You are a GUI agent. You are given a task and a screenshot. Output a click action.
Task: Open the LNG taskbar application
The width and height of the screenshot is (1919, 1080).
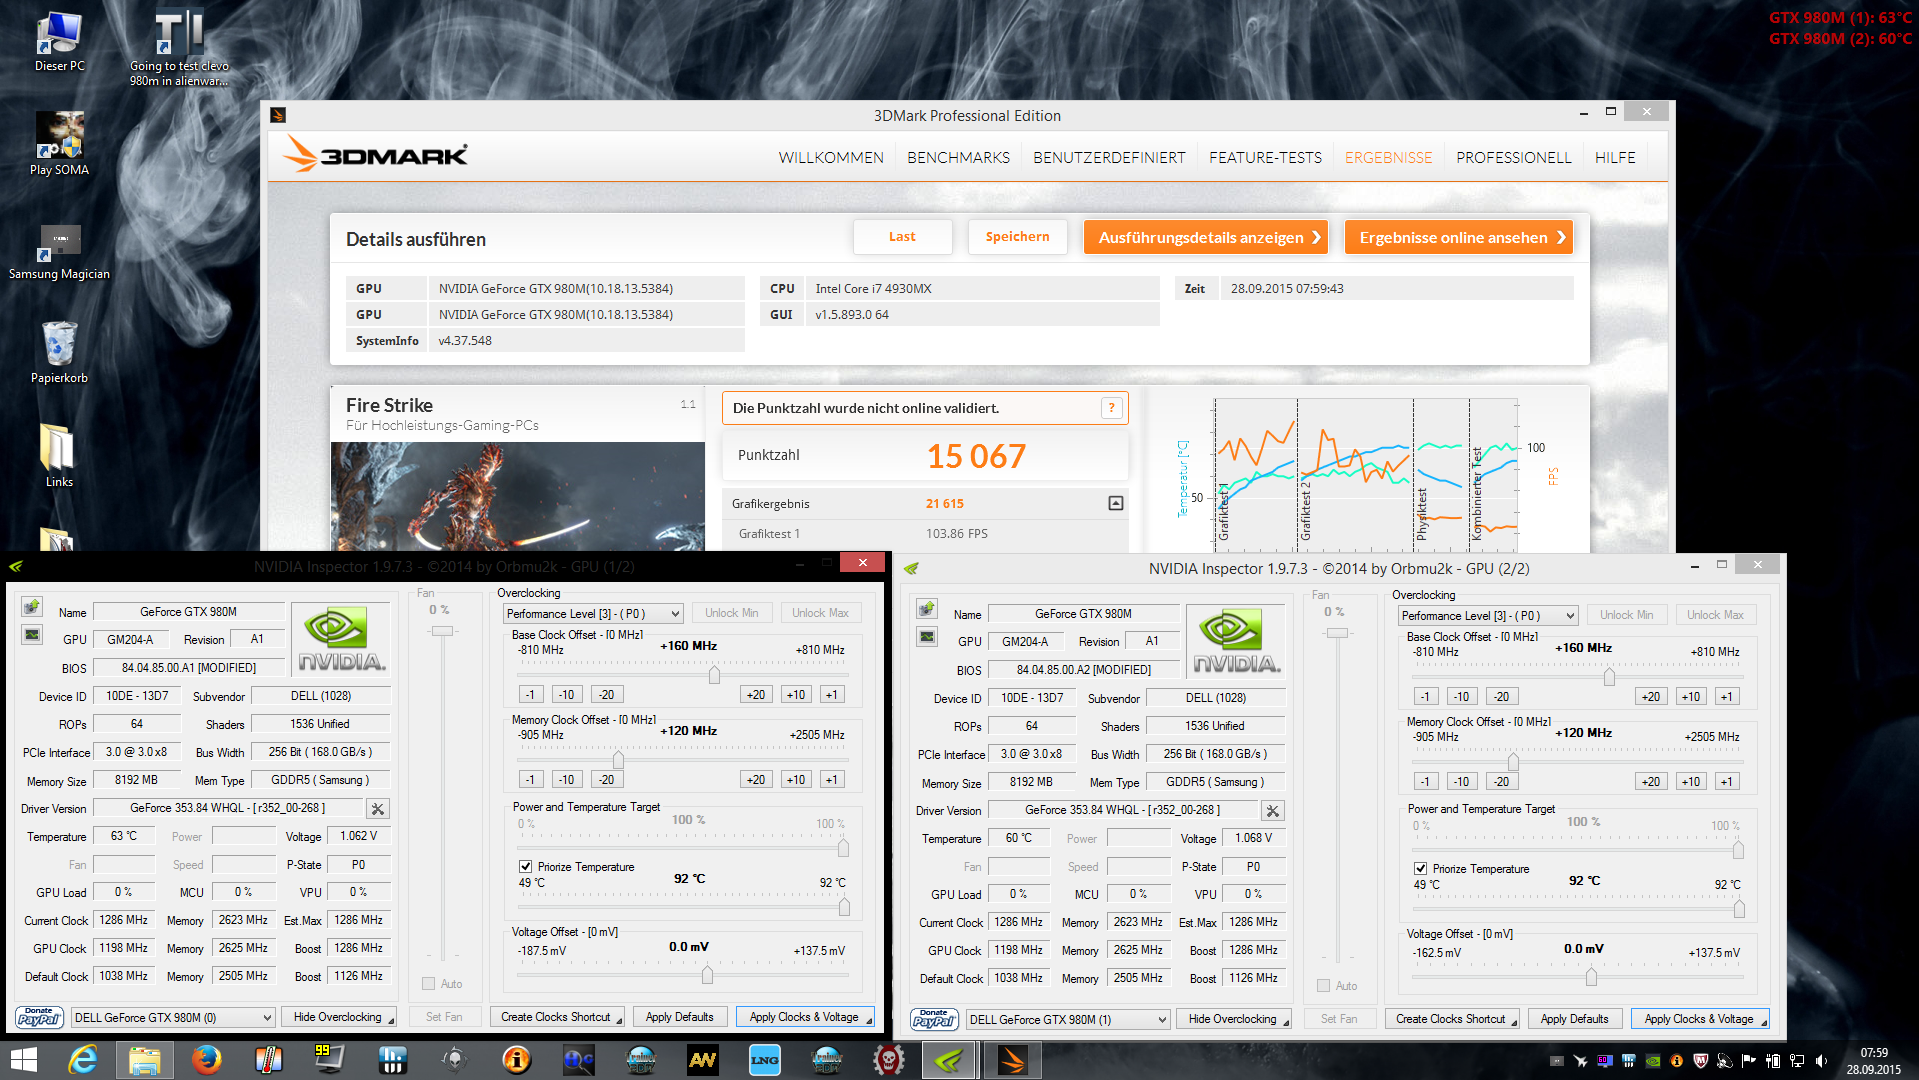coord(764,1060)
